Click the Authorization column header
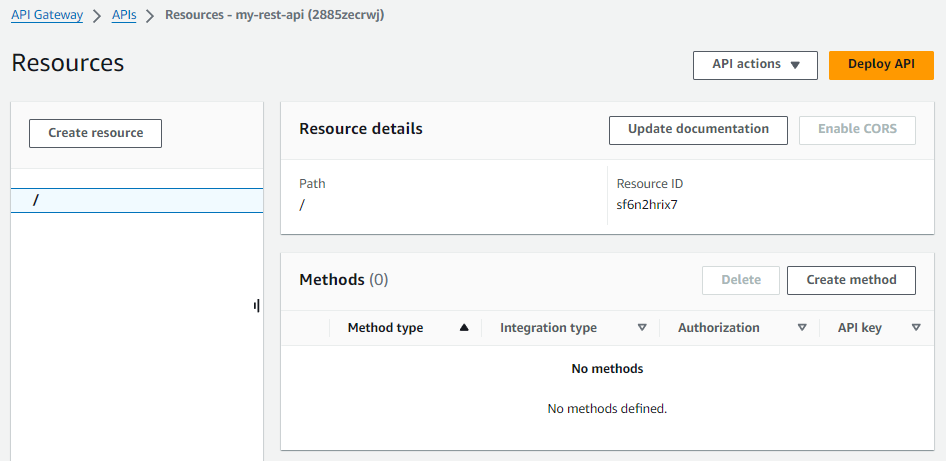This screenshot has height=461, width=946. coord(719,328)
